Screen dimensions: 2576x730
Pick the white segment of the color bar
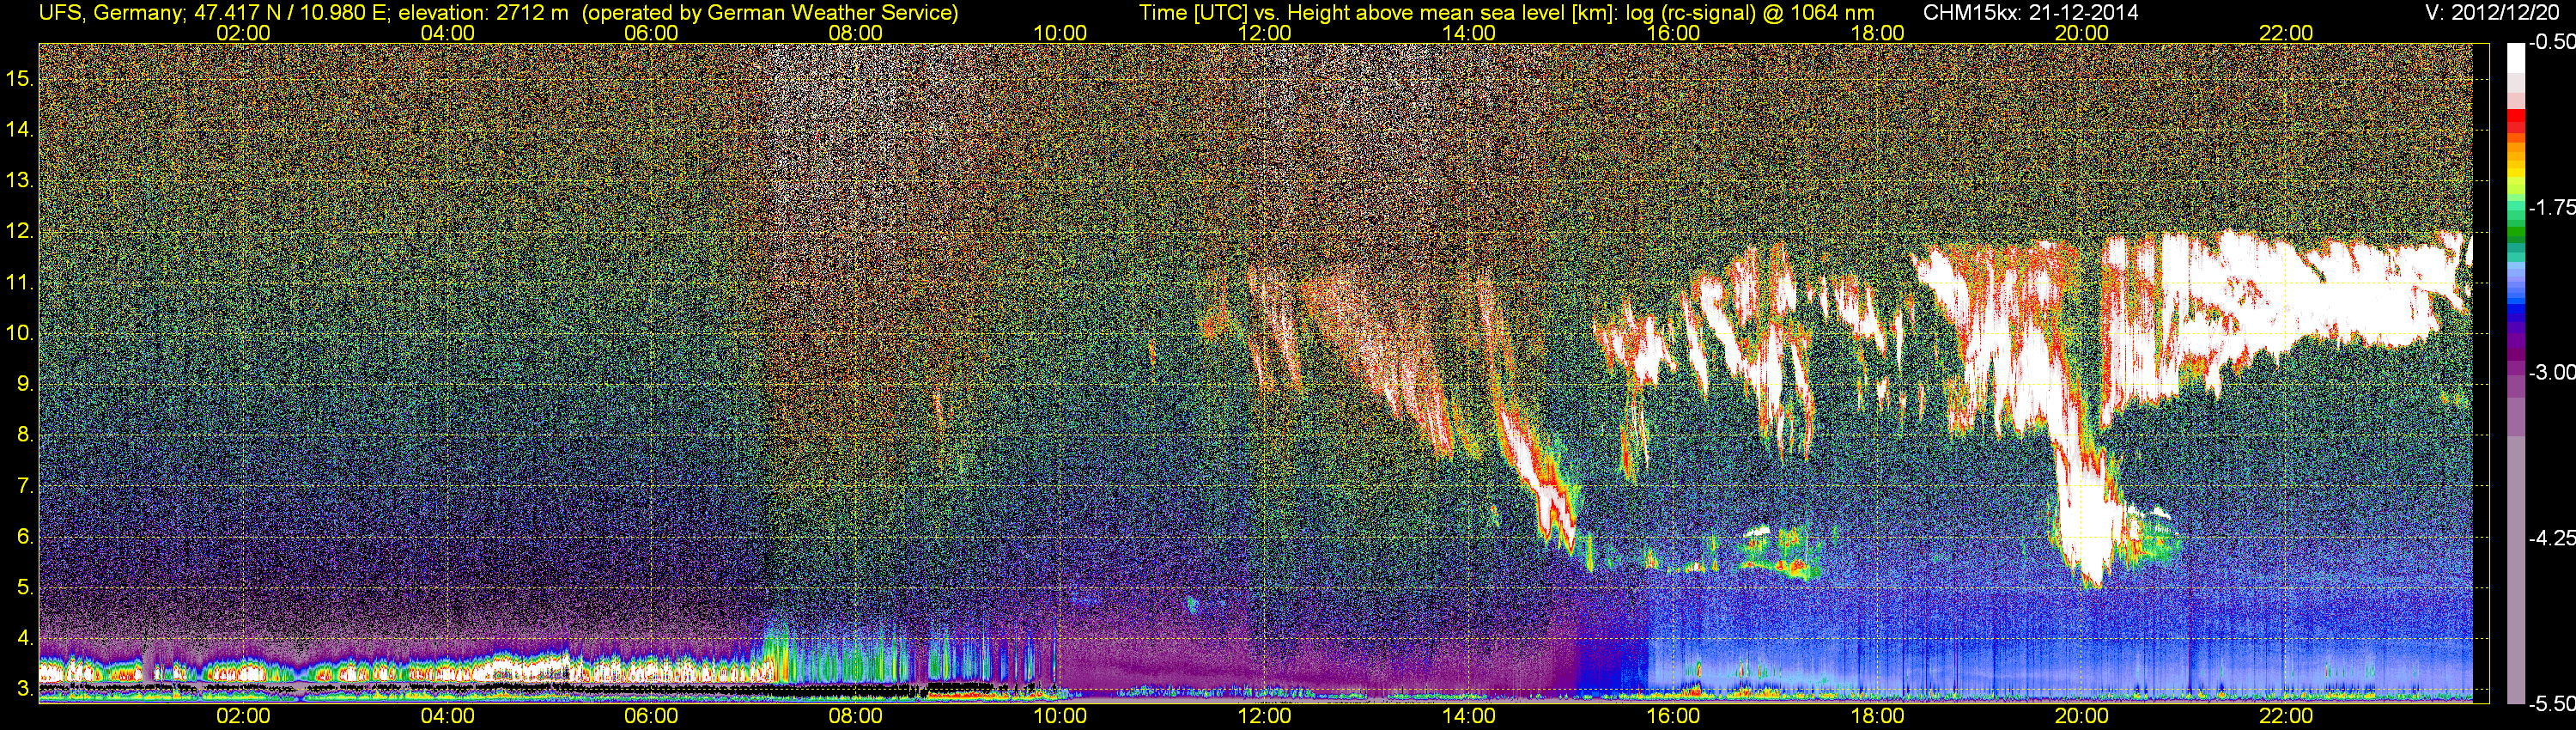(x=2515, y=58)
